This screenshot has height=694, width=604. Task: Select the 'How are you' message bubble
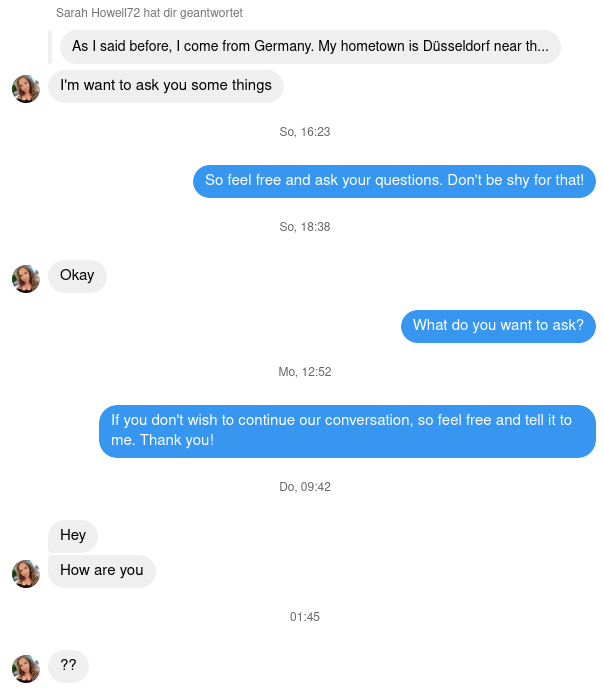(102, 571)
